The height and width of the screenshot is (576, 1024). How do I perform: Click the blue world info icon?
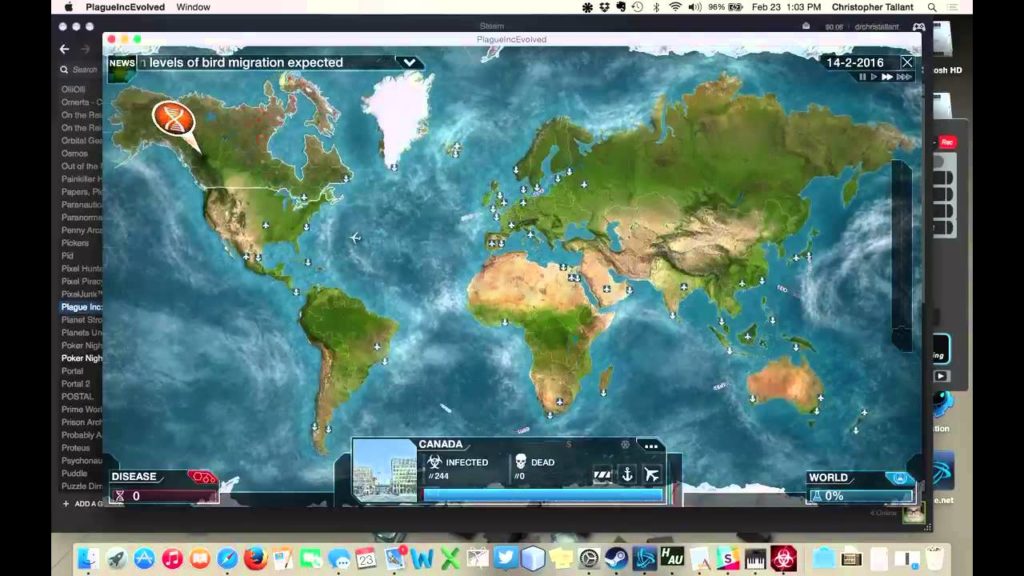(899, 478)
